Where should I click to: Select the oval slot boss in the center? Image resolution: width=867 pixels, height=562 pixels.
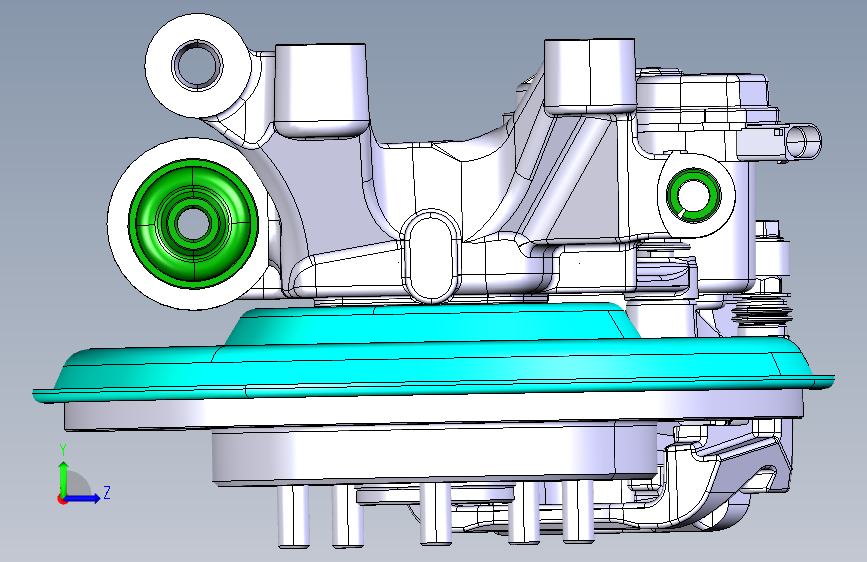(430, 257)
